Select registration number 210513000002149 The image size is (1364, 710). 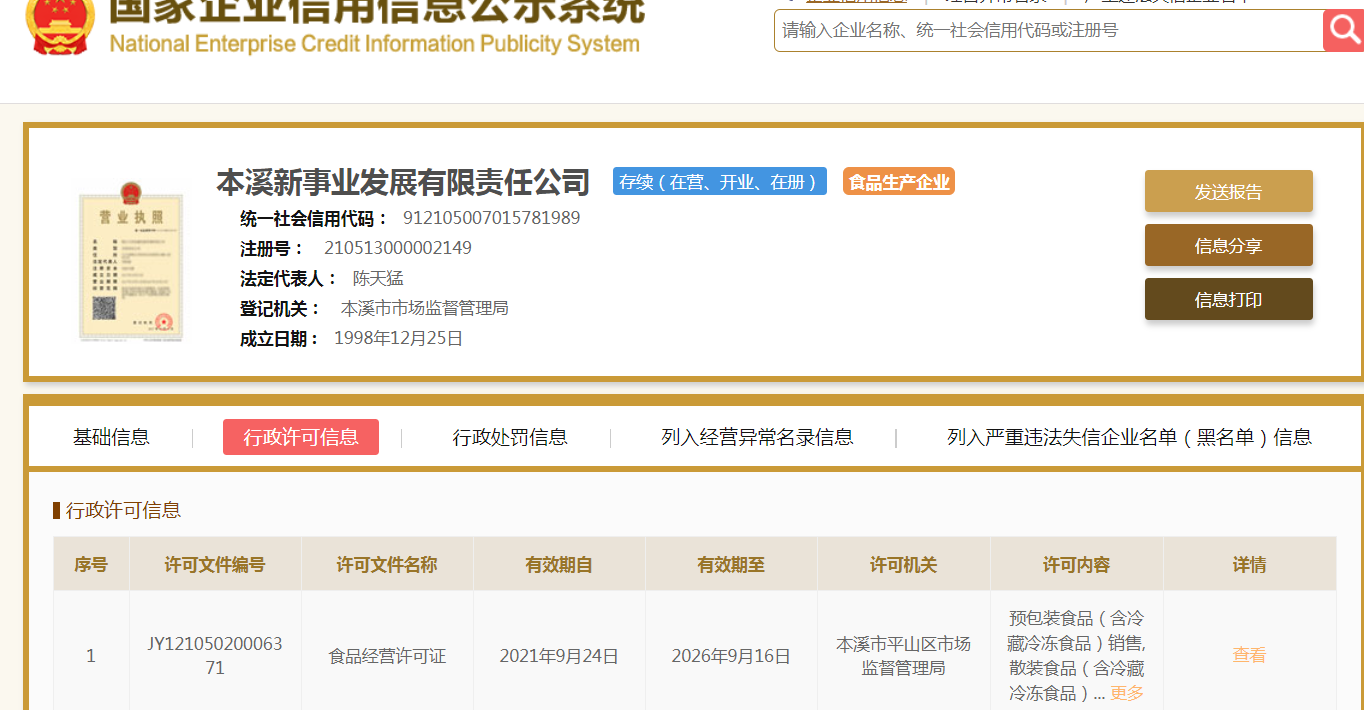[398, 248]
